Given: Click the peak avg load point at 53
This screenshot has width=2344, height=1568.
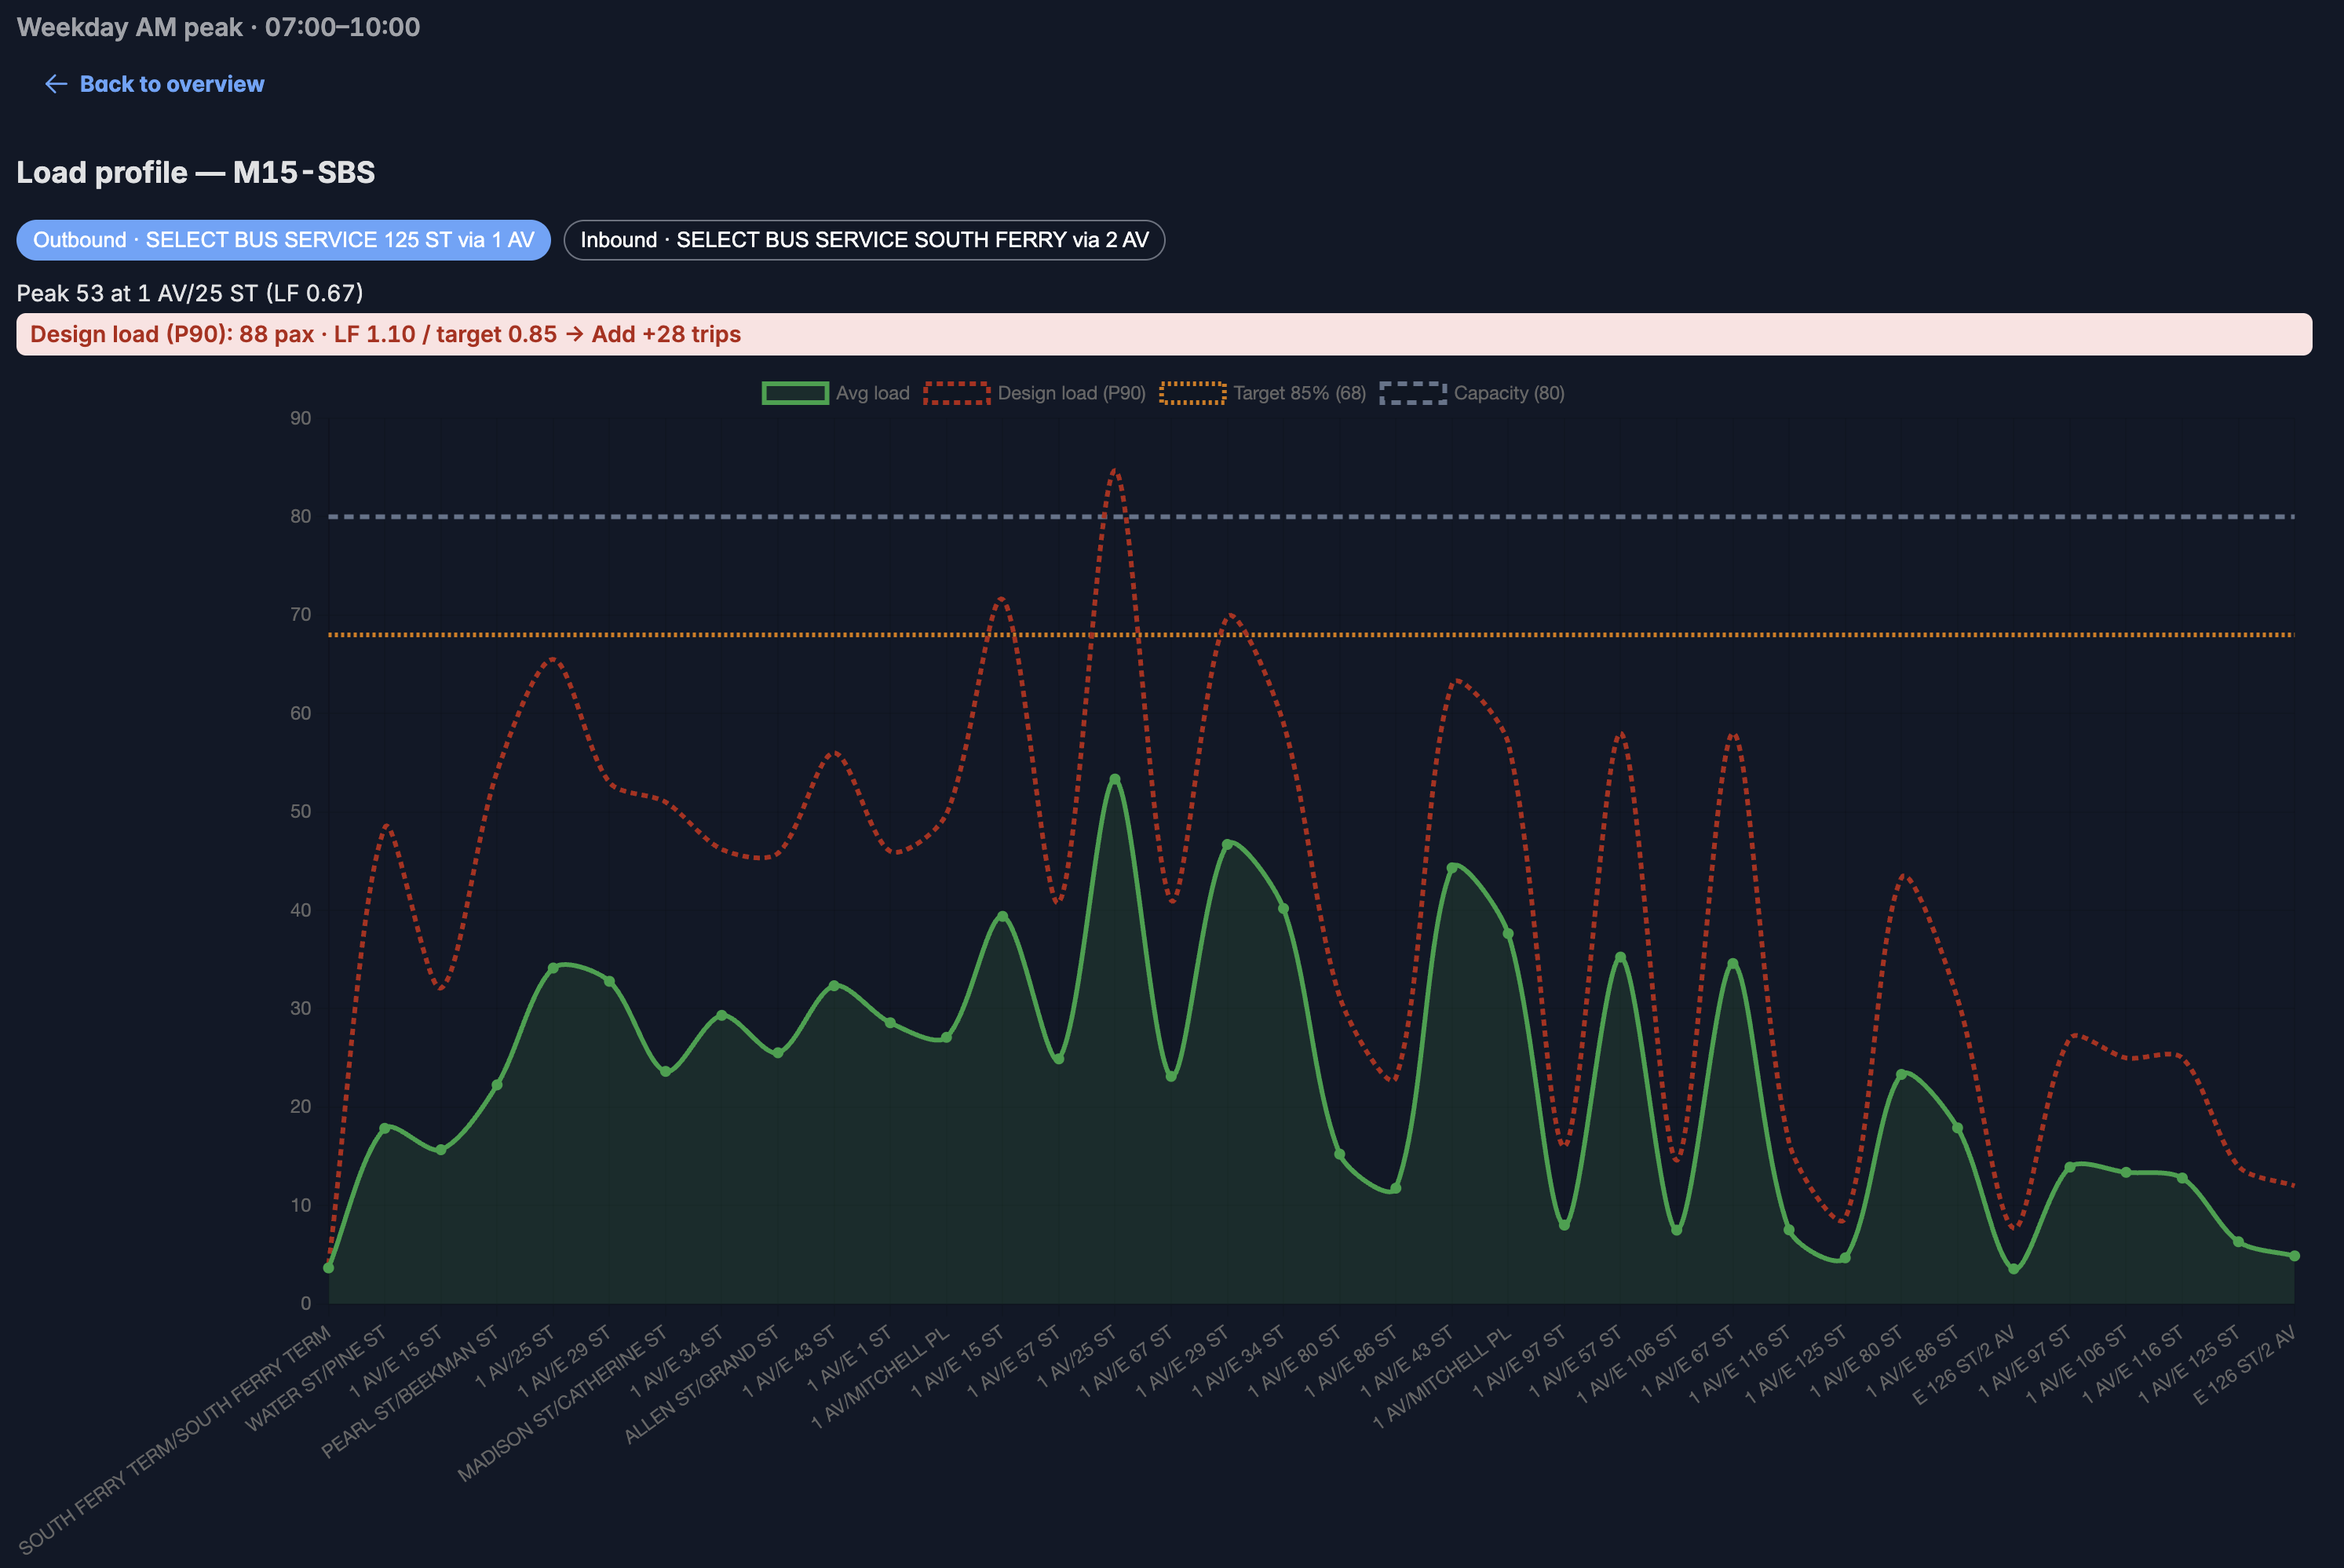Looking at the screenshot, I should 1115,779.
